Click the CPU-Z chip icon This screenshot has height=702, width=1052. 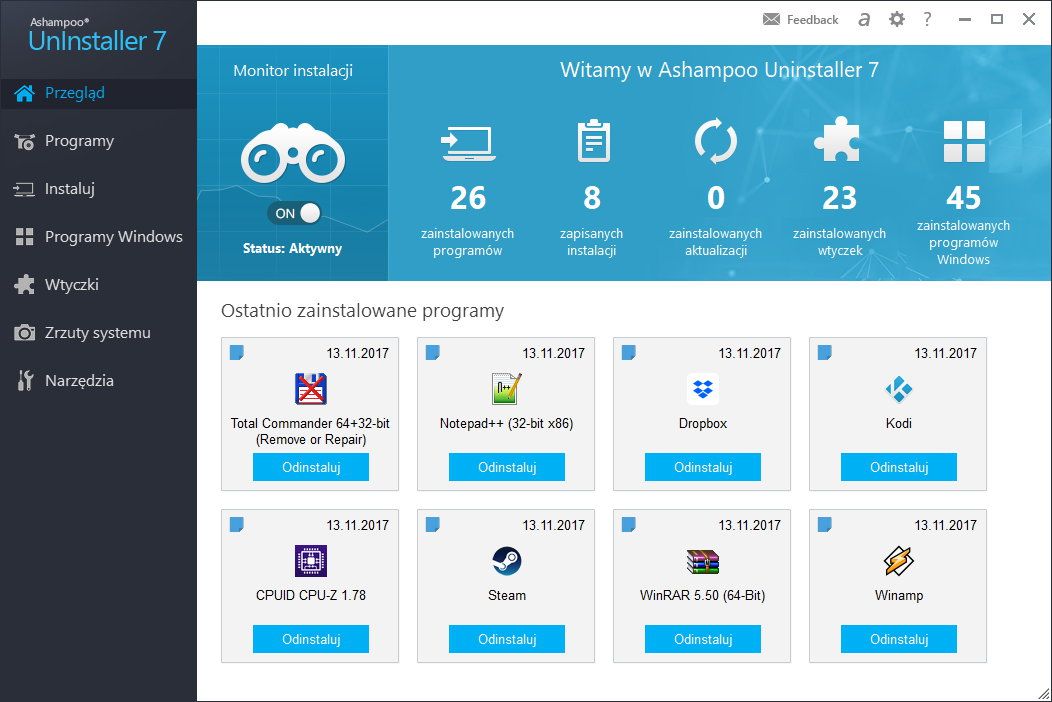pos(311,561)
